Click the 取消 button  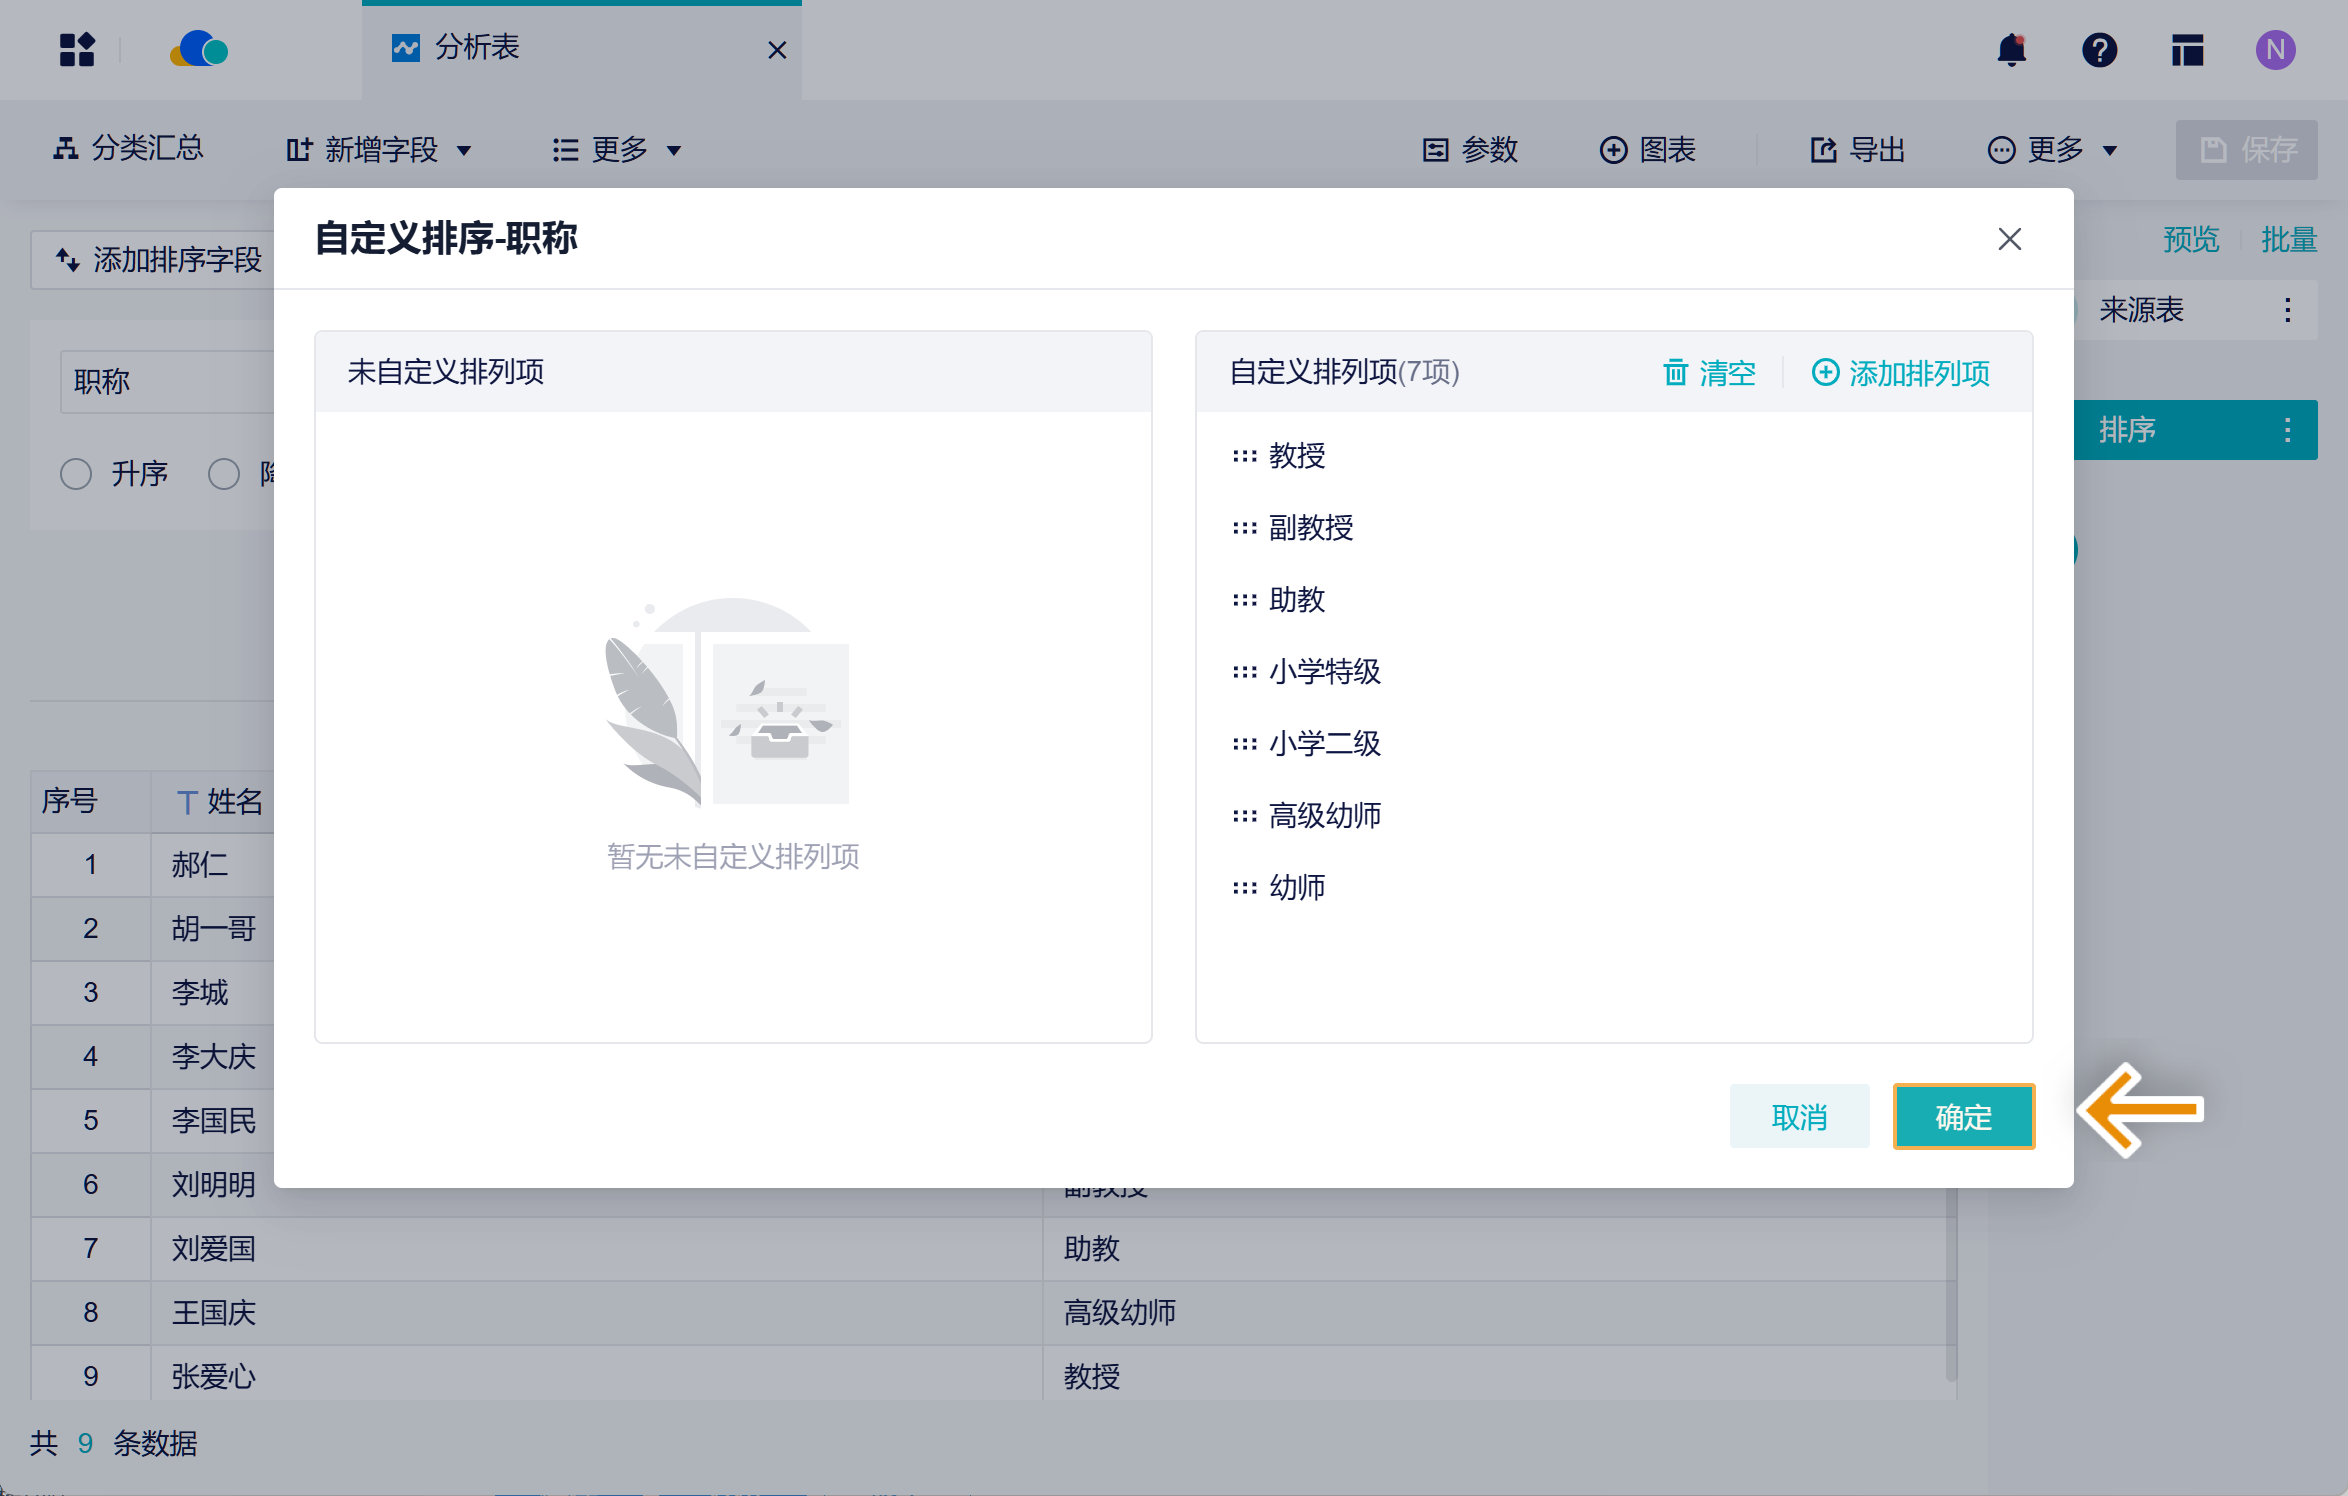[x=1799, y=1117]
